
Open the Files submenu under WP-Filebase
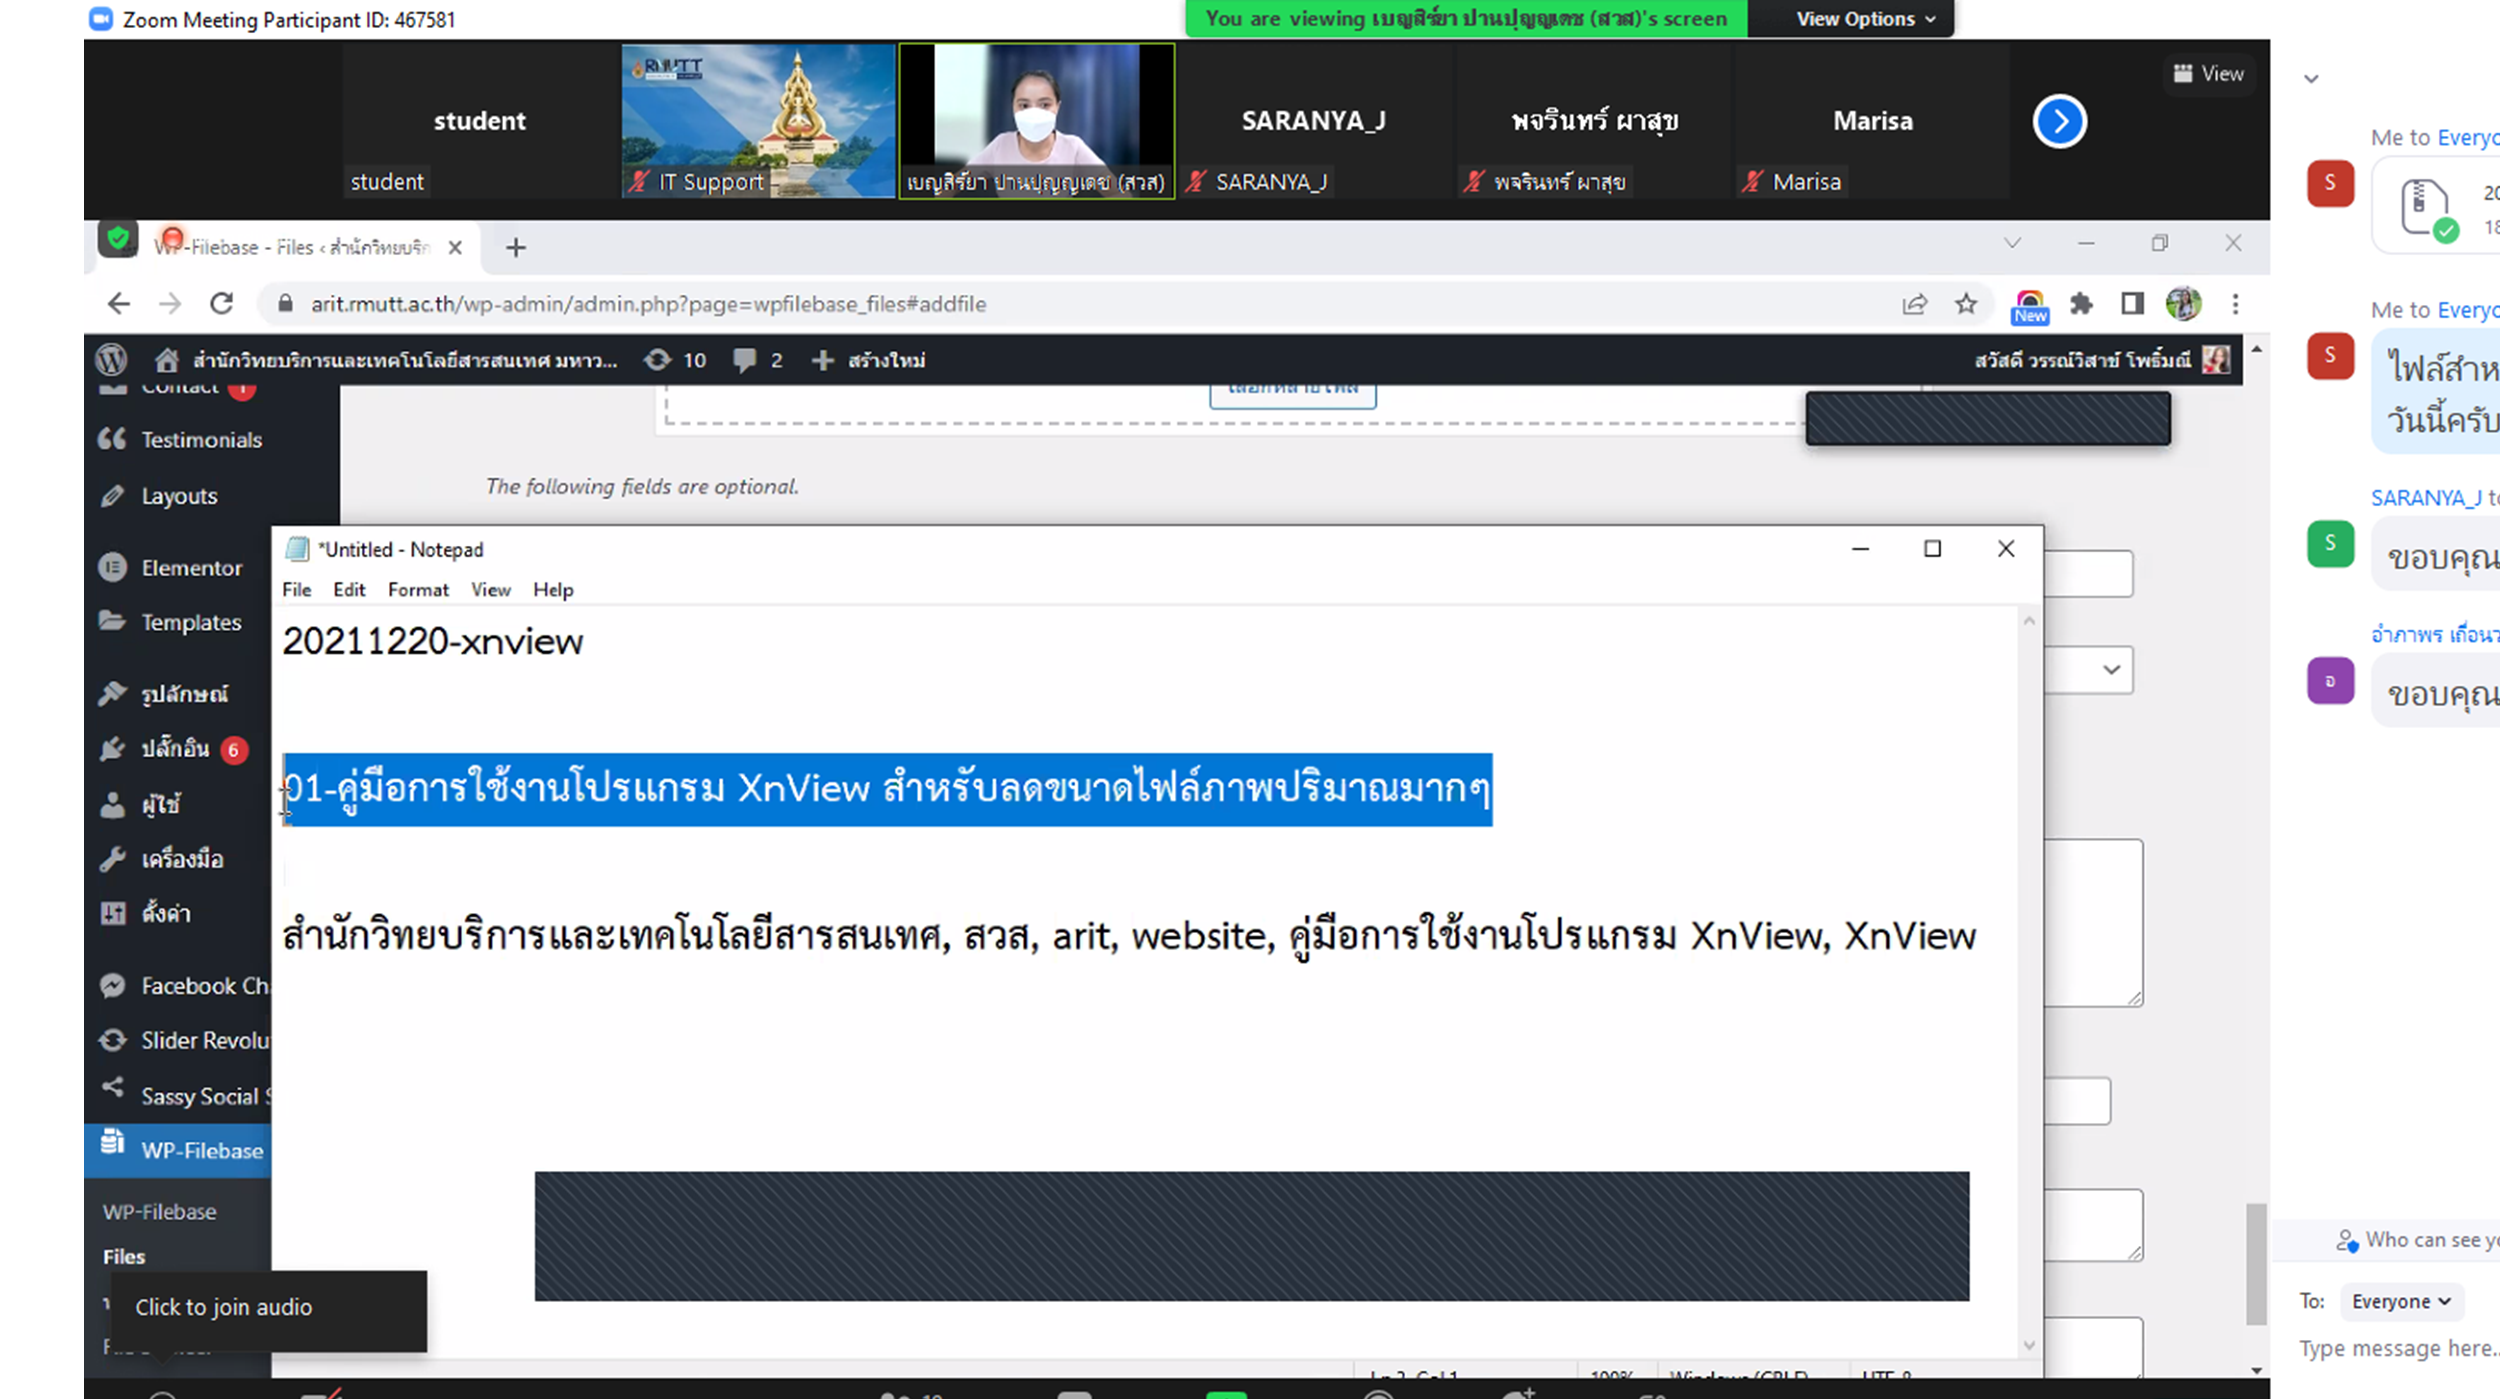tap(124, 1257)
